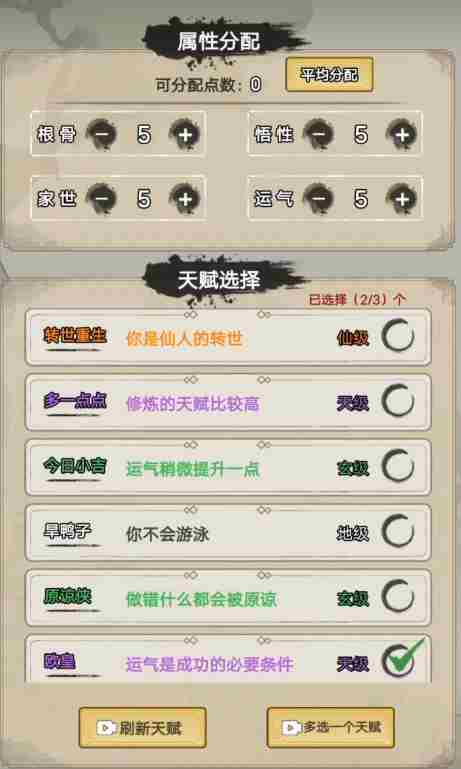Click the 平均分配 button

pos(330,75)
